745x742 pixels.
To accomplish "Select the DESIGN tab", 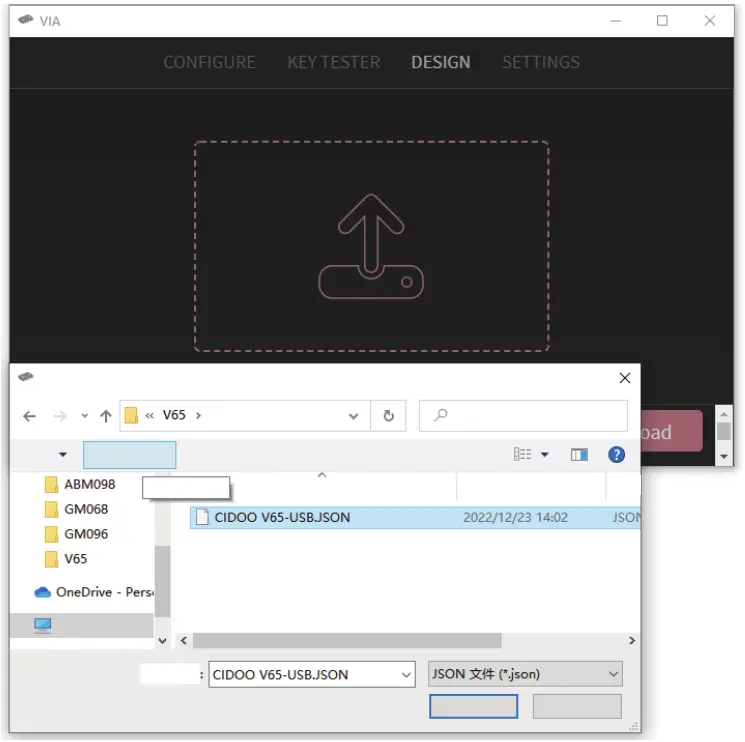I will [x=440, y=62].
